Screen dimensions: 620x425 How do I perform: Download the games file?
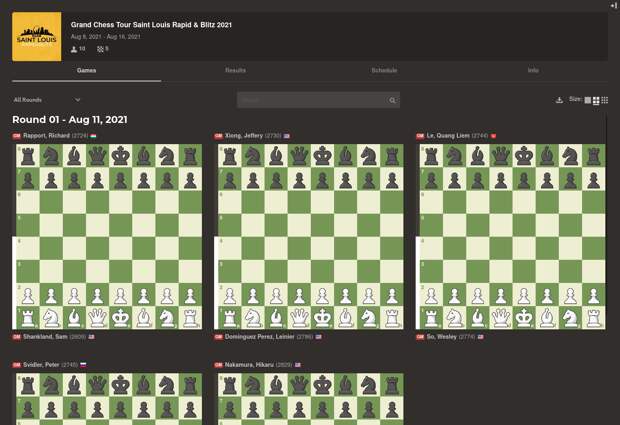(559, 100)
